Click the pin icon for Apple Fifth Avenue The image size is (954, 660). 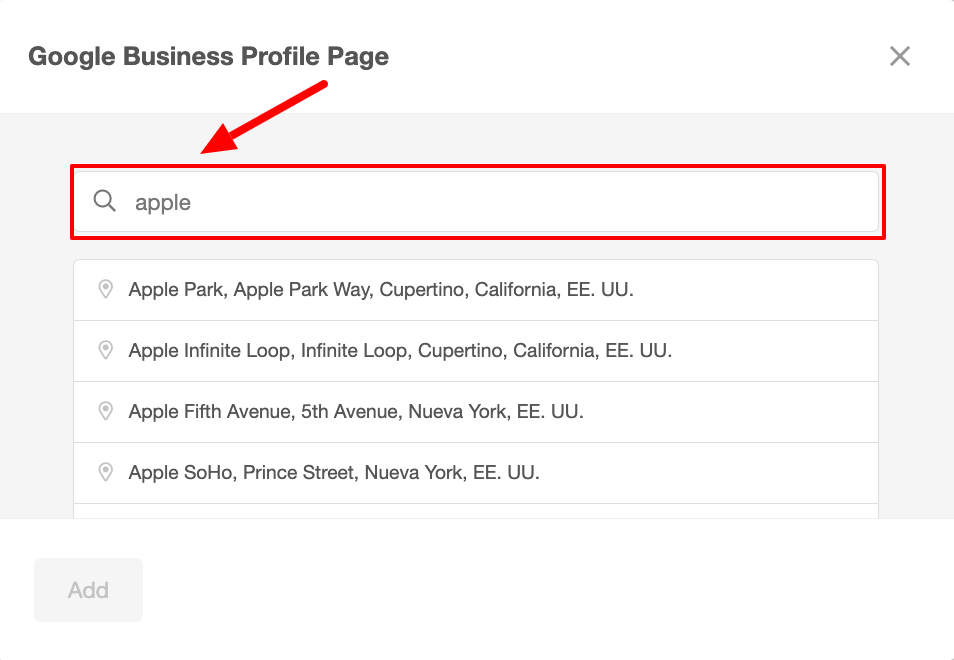(105, 412)
